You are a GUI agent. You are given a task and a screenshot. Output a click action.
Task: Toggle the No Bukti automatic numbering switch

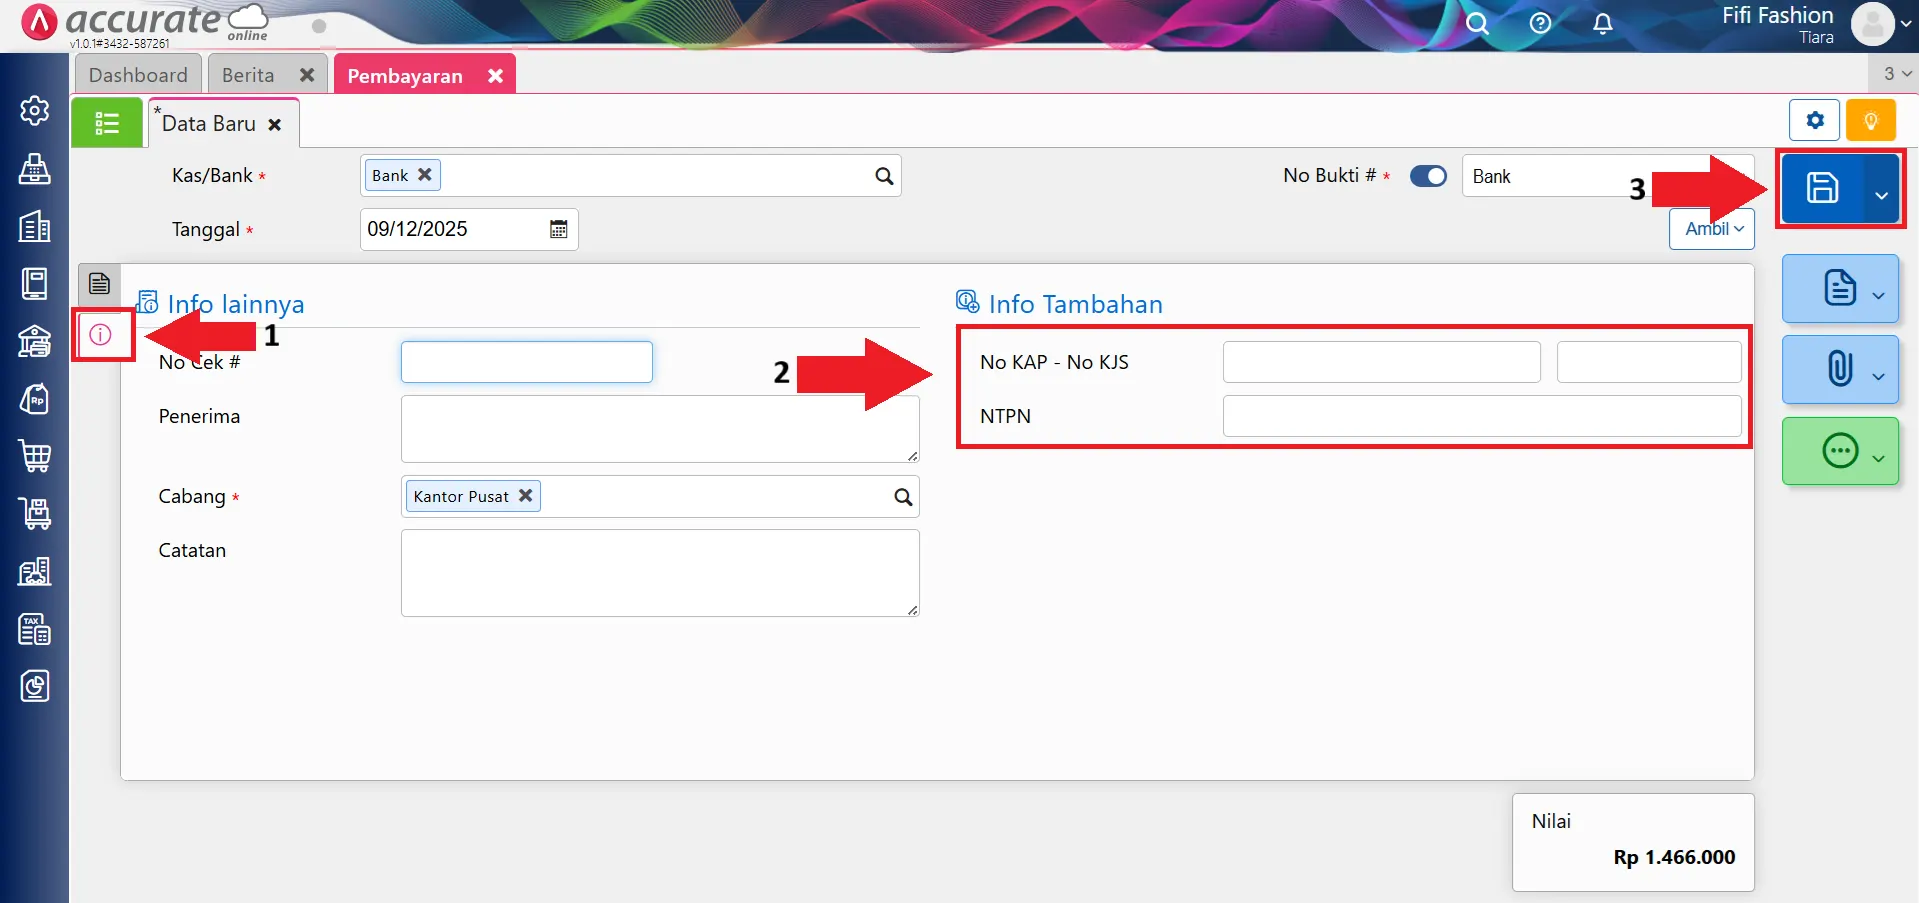[x=1428, y=176]
